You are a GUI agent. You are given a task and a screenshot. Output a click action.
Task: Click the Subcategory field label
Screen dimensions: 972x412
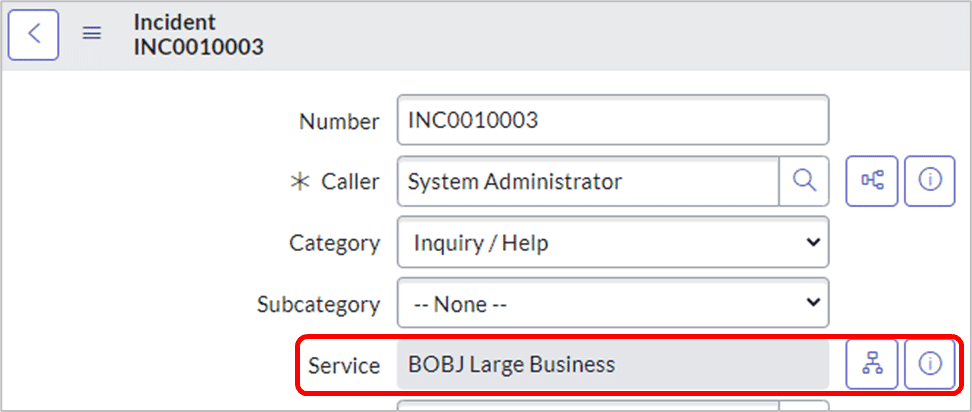click(319, 304)
